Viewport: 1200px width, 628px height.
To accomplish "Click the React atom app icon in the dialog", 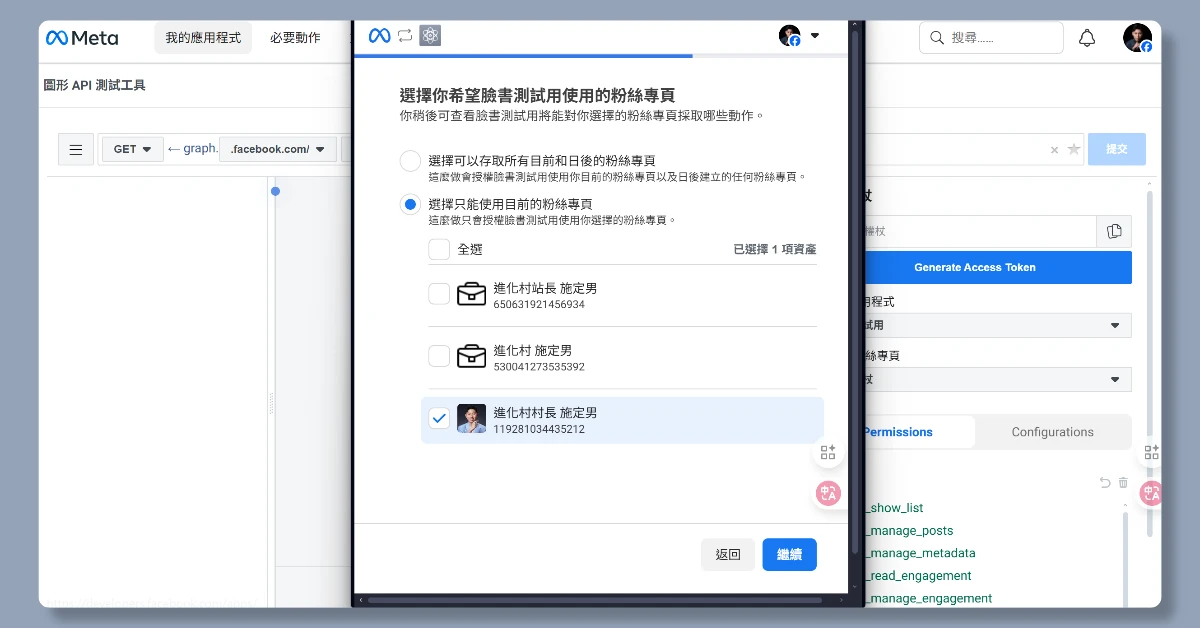I will pyautogui.click(x=430, y=36).
